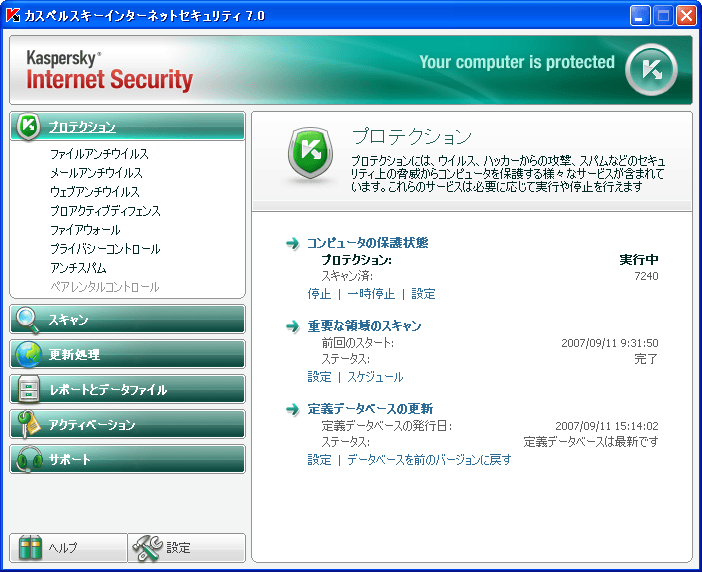Image resolution: width=702 pixels, height=572 pixels.
Task: Close the Kaspersky window
Action: pyautogui.click(x=686, y=16)
